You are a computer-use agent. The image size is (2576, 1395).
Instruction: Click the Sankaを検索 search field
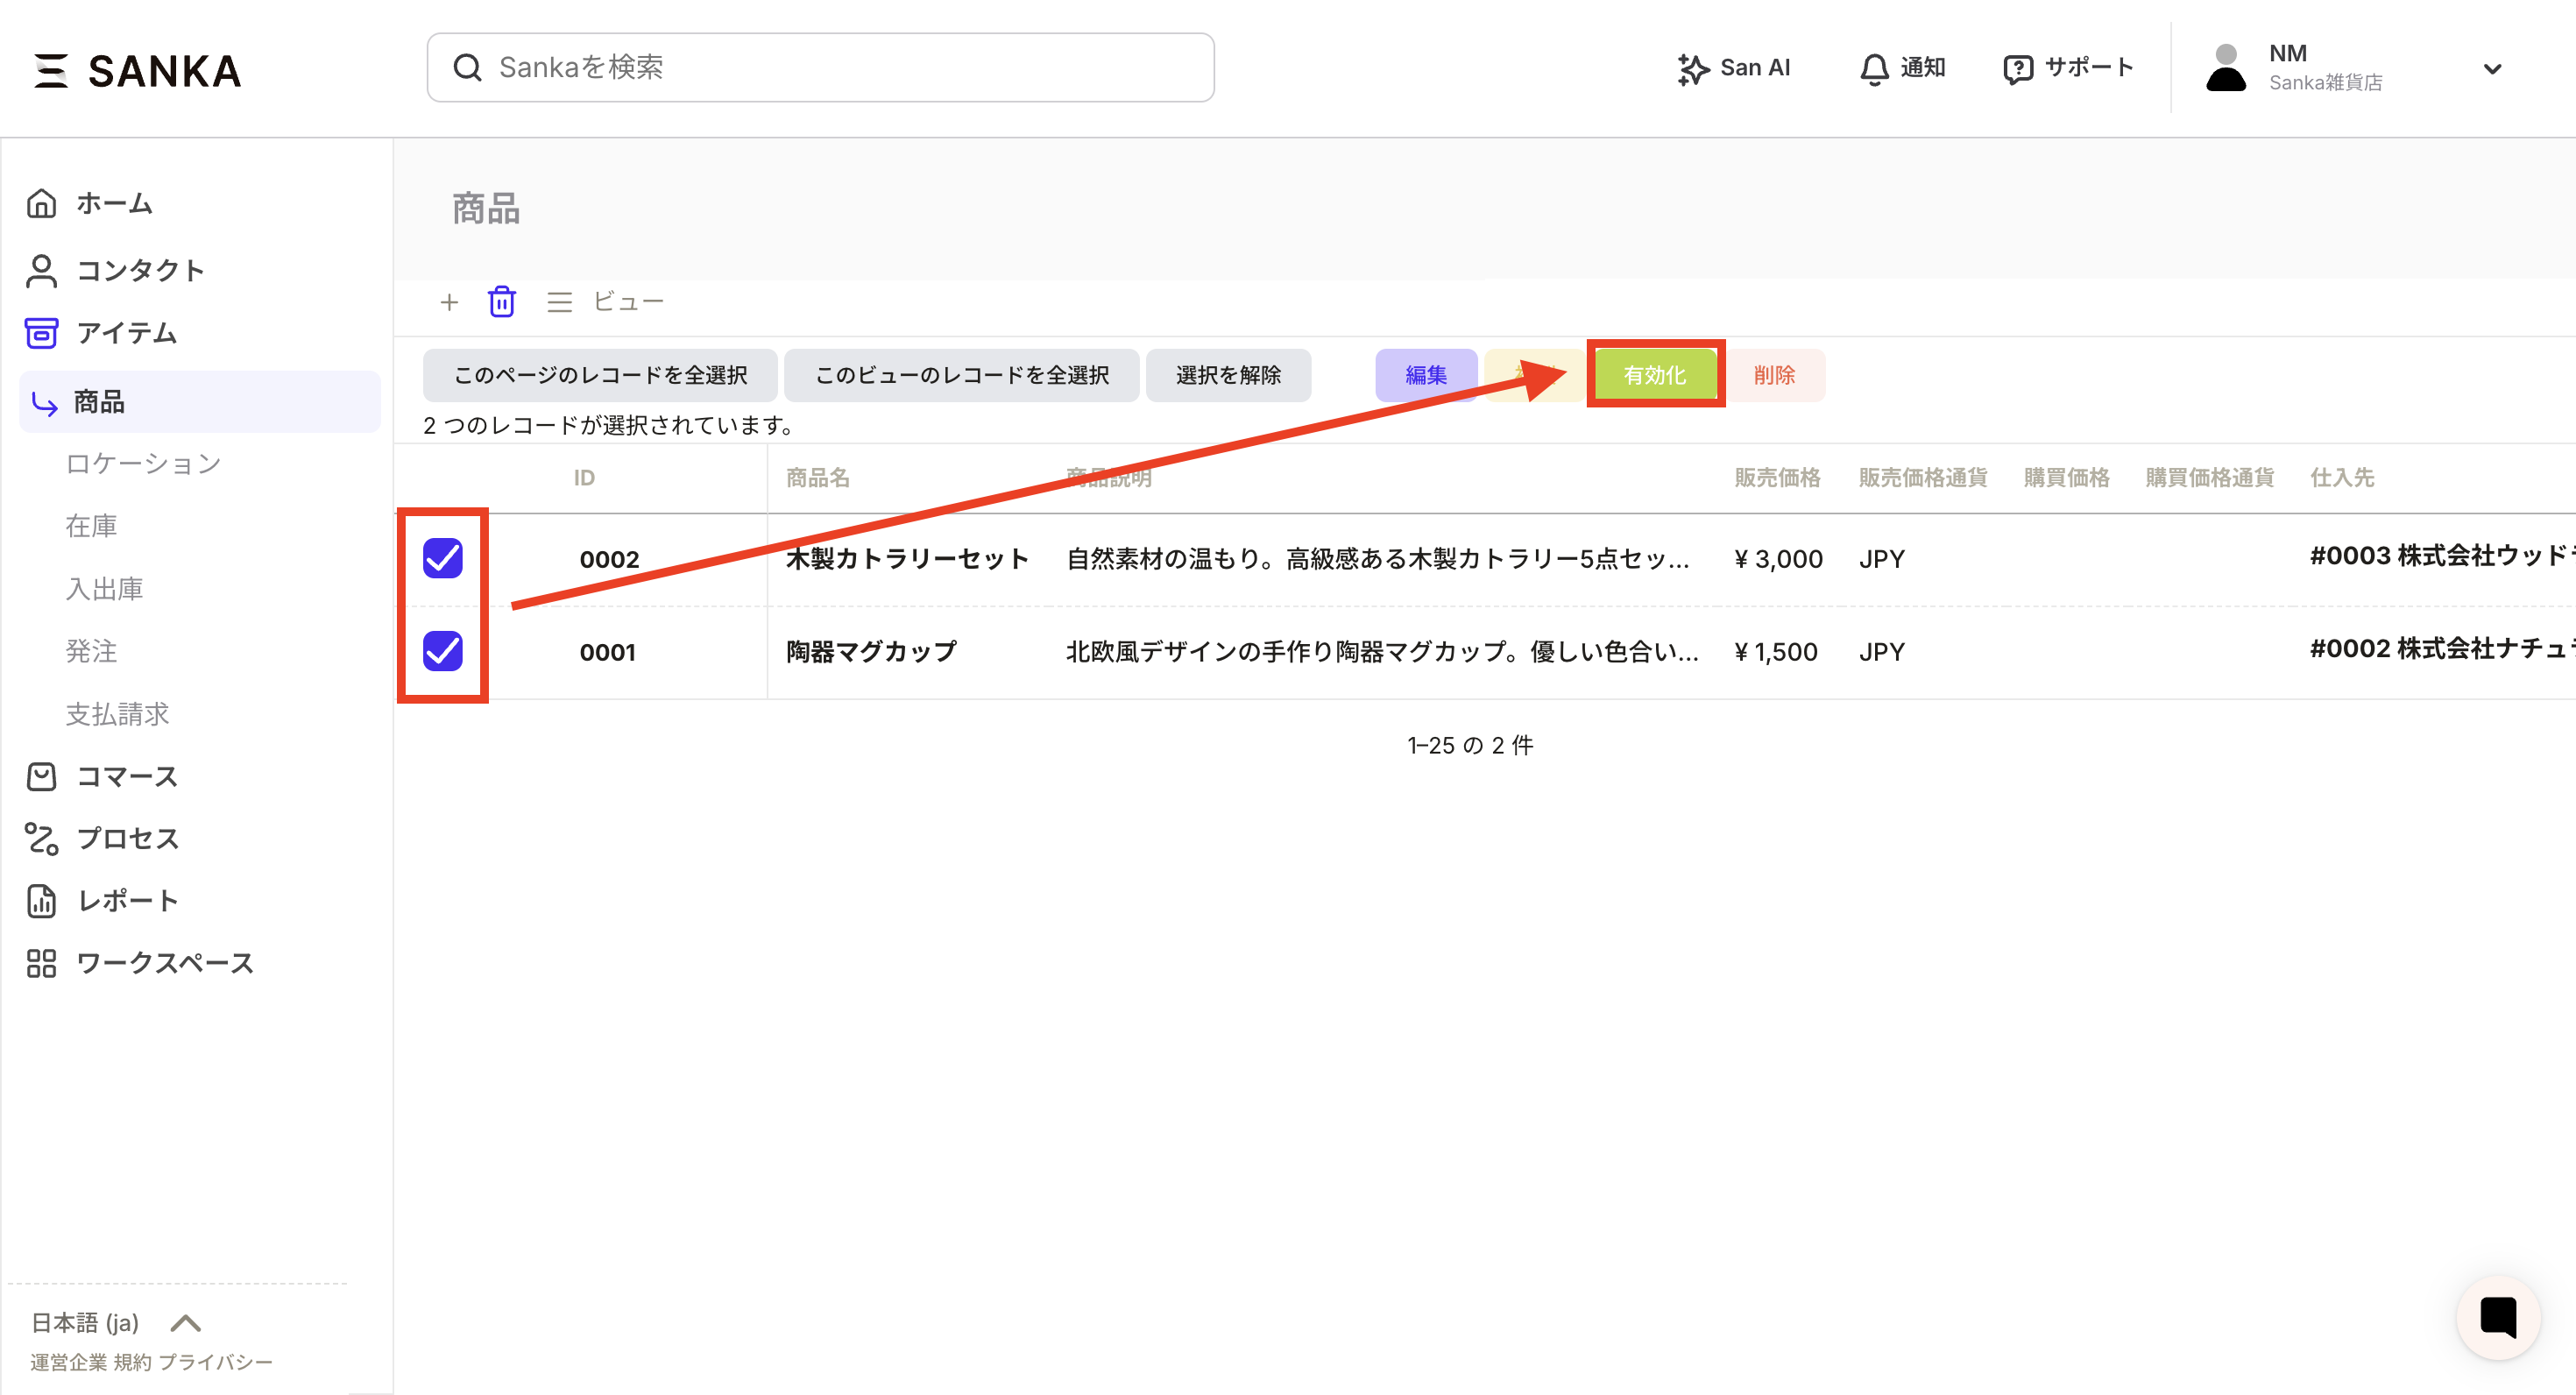coord(820,67)
